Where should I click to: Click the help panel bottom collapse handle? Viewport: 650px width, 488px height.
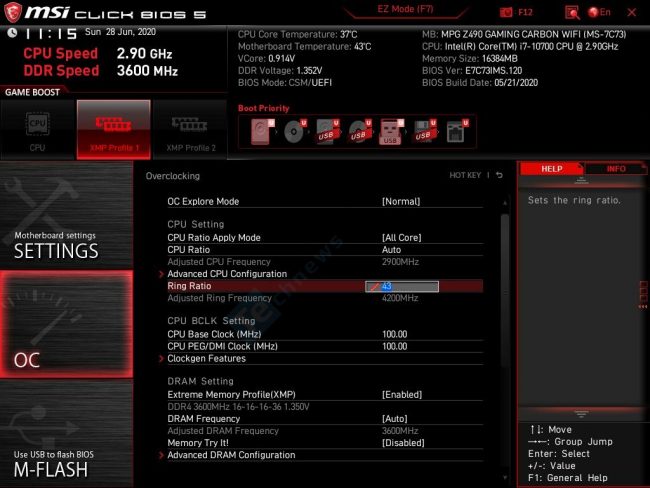click(x=581, y=414)
